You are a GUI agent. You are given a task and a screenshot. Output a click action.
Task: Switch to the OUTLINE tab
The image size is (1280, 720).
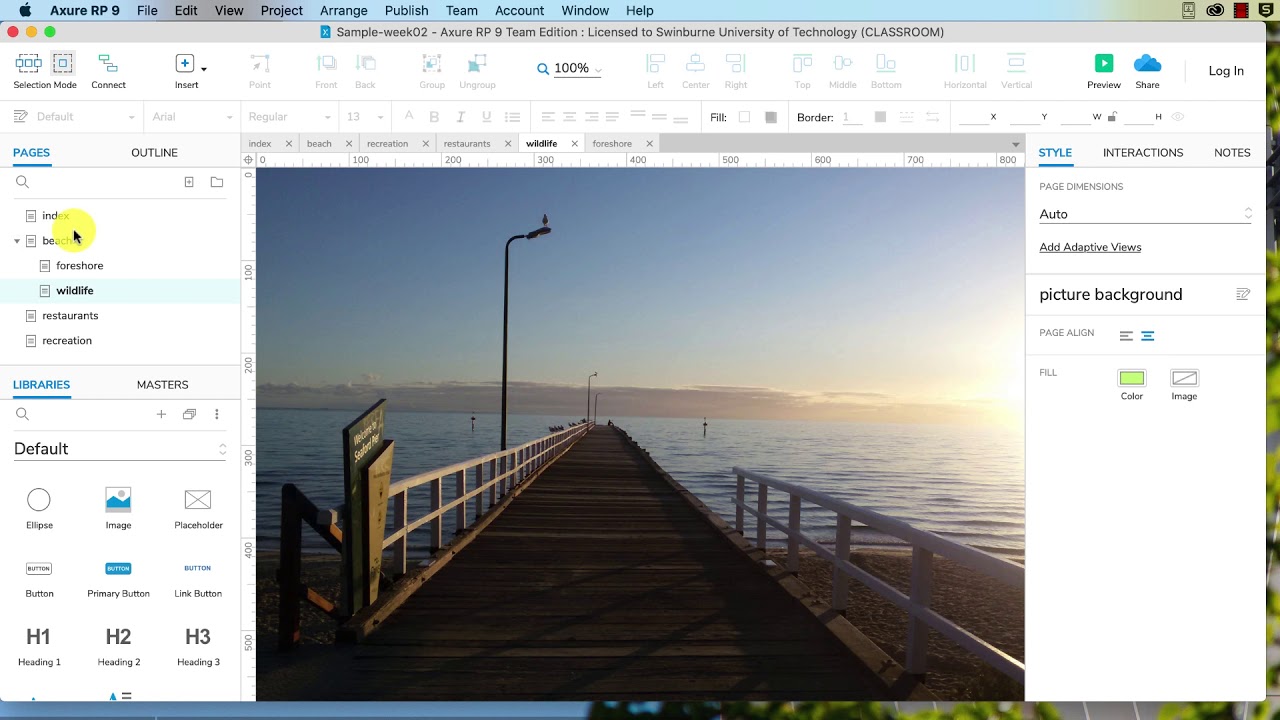154,153
